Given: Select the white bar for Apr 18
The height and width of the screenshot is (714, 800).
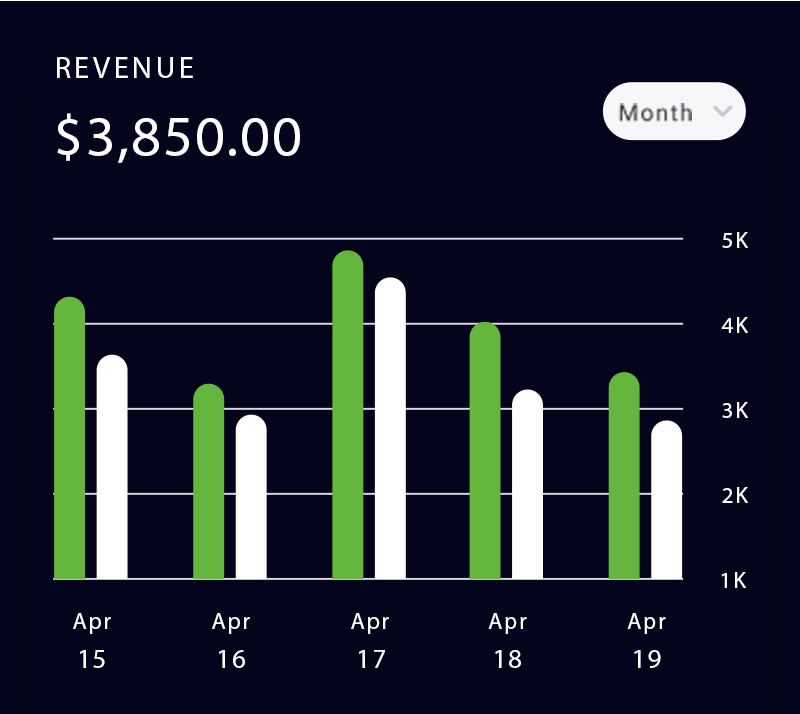Looking at the screenshot, I should pyautogui.click(x=527, y=485).
